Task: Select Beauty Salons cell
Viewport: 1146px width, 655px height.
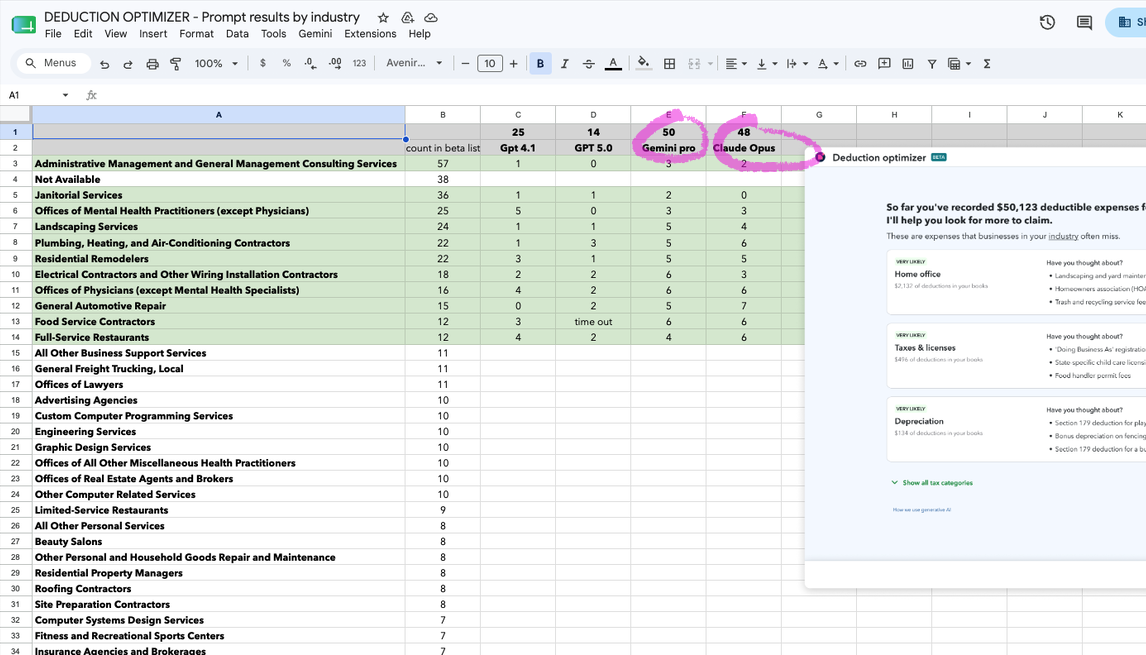Action: (x=219, y=542)
